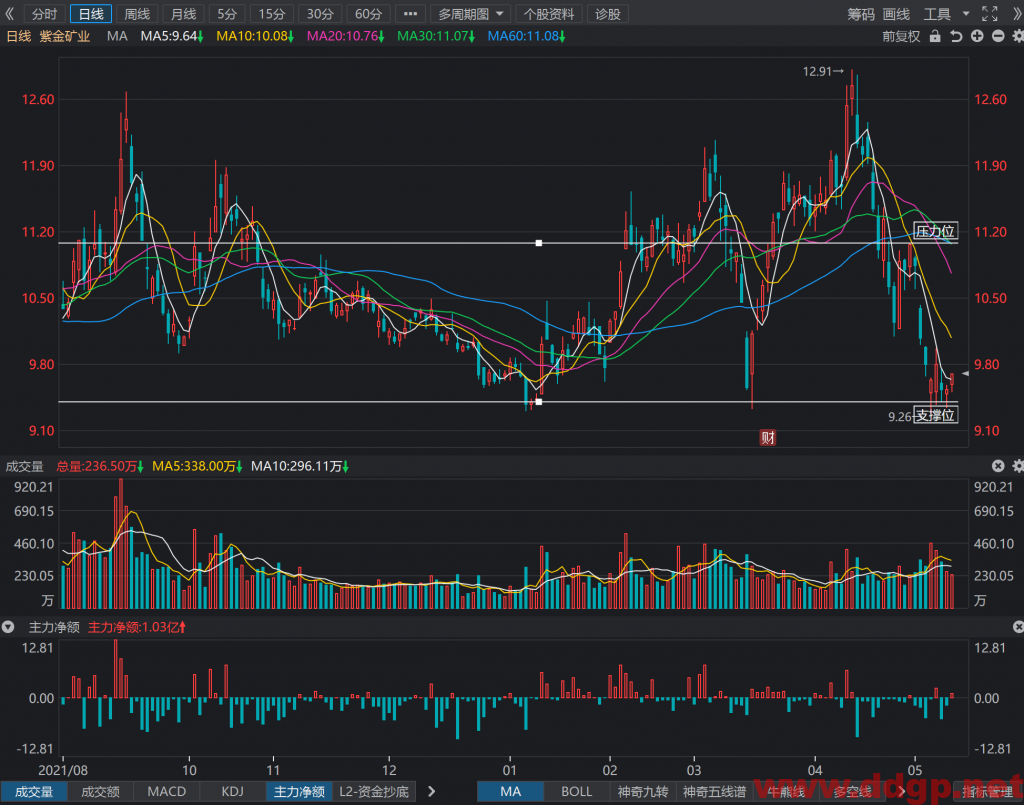Open 诊股 stock diagnosis
The width and height of the screenshot is (1024, 805).
tap(607, 14)
